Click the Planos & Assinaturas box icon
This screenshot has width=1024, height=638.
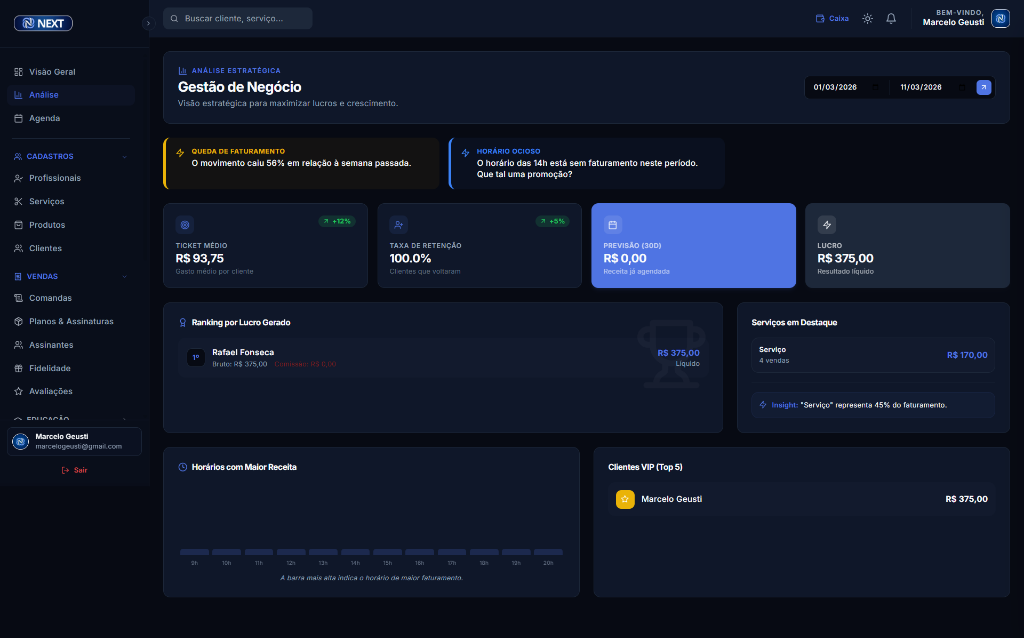point(18,321)
